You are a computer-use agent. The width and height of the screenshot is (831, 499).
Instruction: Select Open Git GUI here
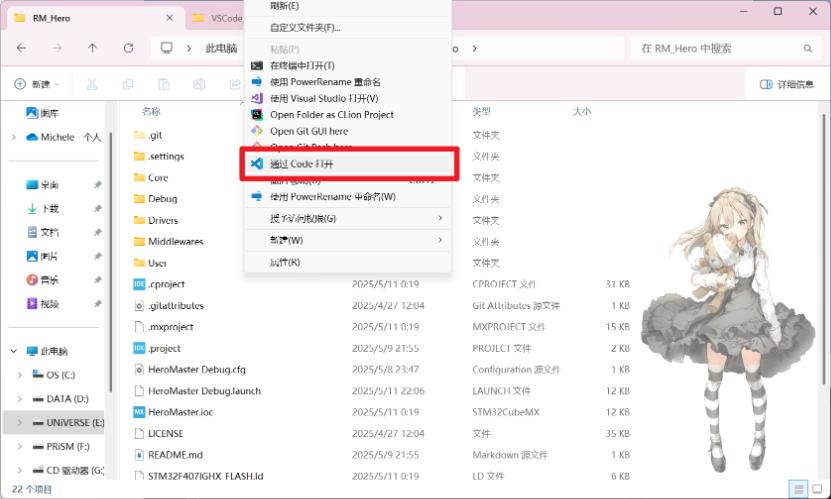coord(347,131)
